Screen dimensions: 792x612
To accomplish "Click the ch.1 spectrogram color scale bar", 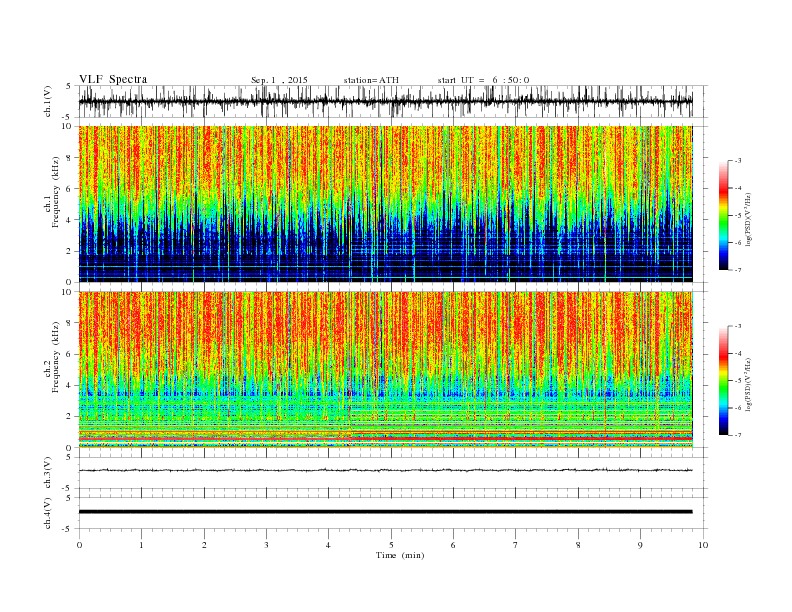I will (x=723, y=215).
